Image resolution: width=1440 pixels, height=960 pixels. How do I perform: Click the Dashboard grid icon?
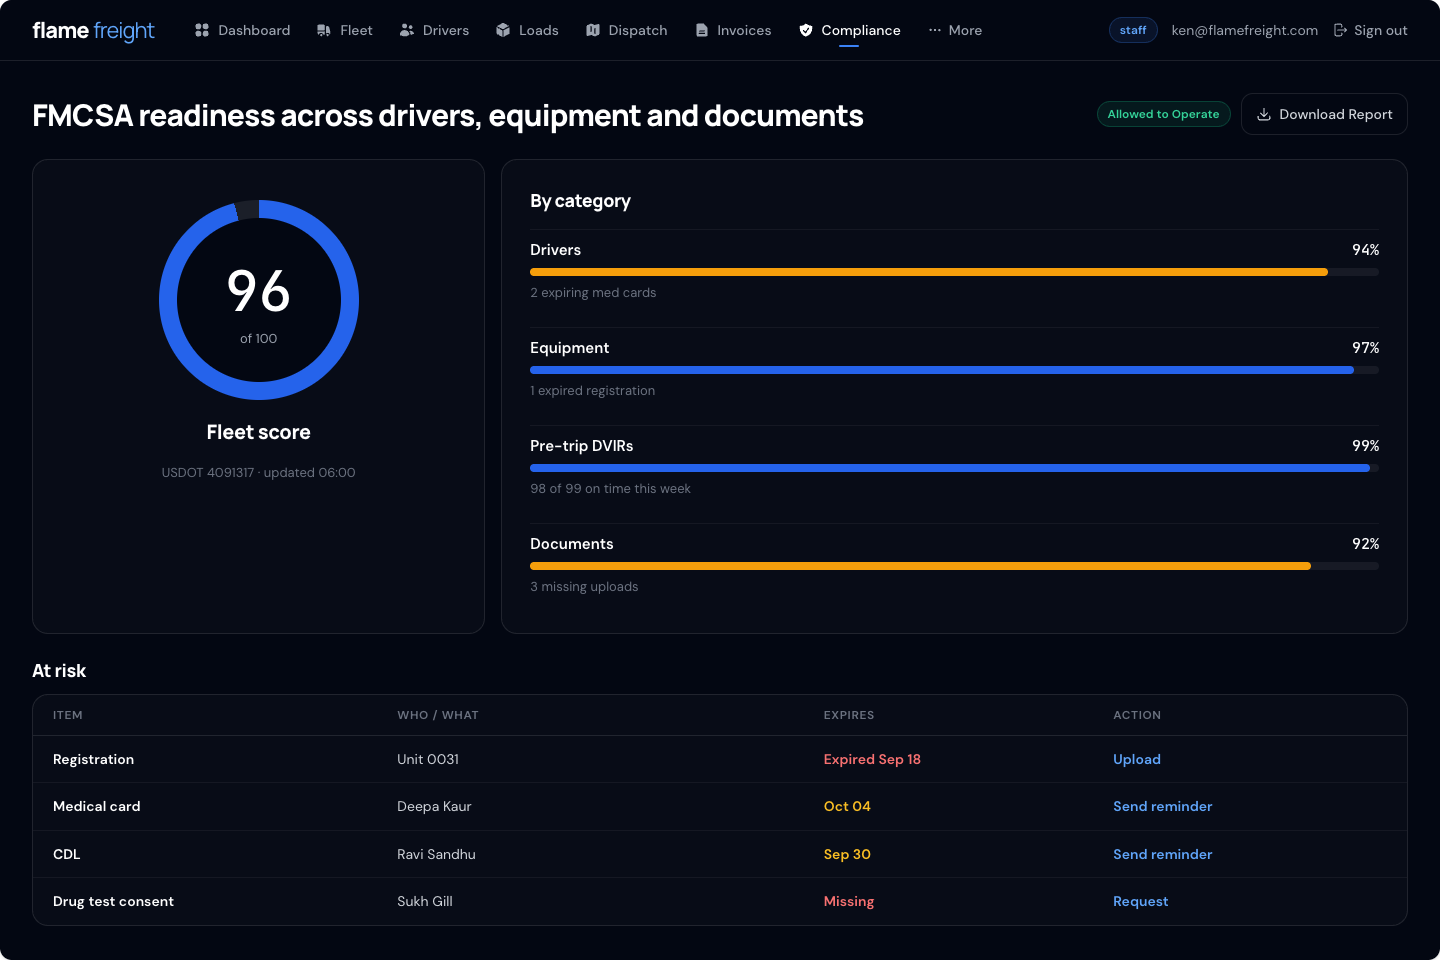coord(202,30)
